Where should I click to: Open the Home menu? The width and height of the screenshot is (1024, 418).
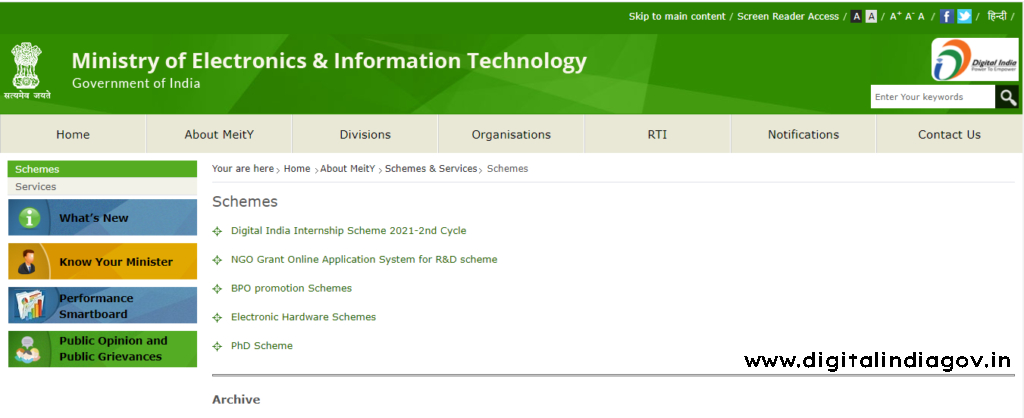click(73, 135)
